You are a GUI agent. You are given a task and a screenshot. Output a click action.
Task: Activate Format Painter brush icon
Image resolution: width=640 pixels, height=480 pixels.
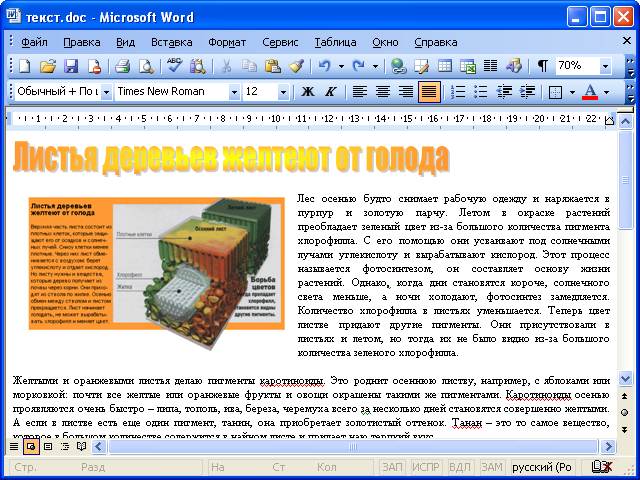point(296,66)
